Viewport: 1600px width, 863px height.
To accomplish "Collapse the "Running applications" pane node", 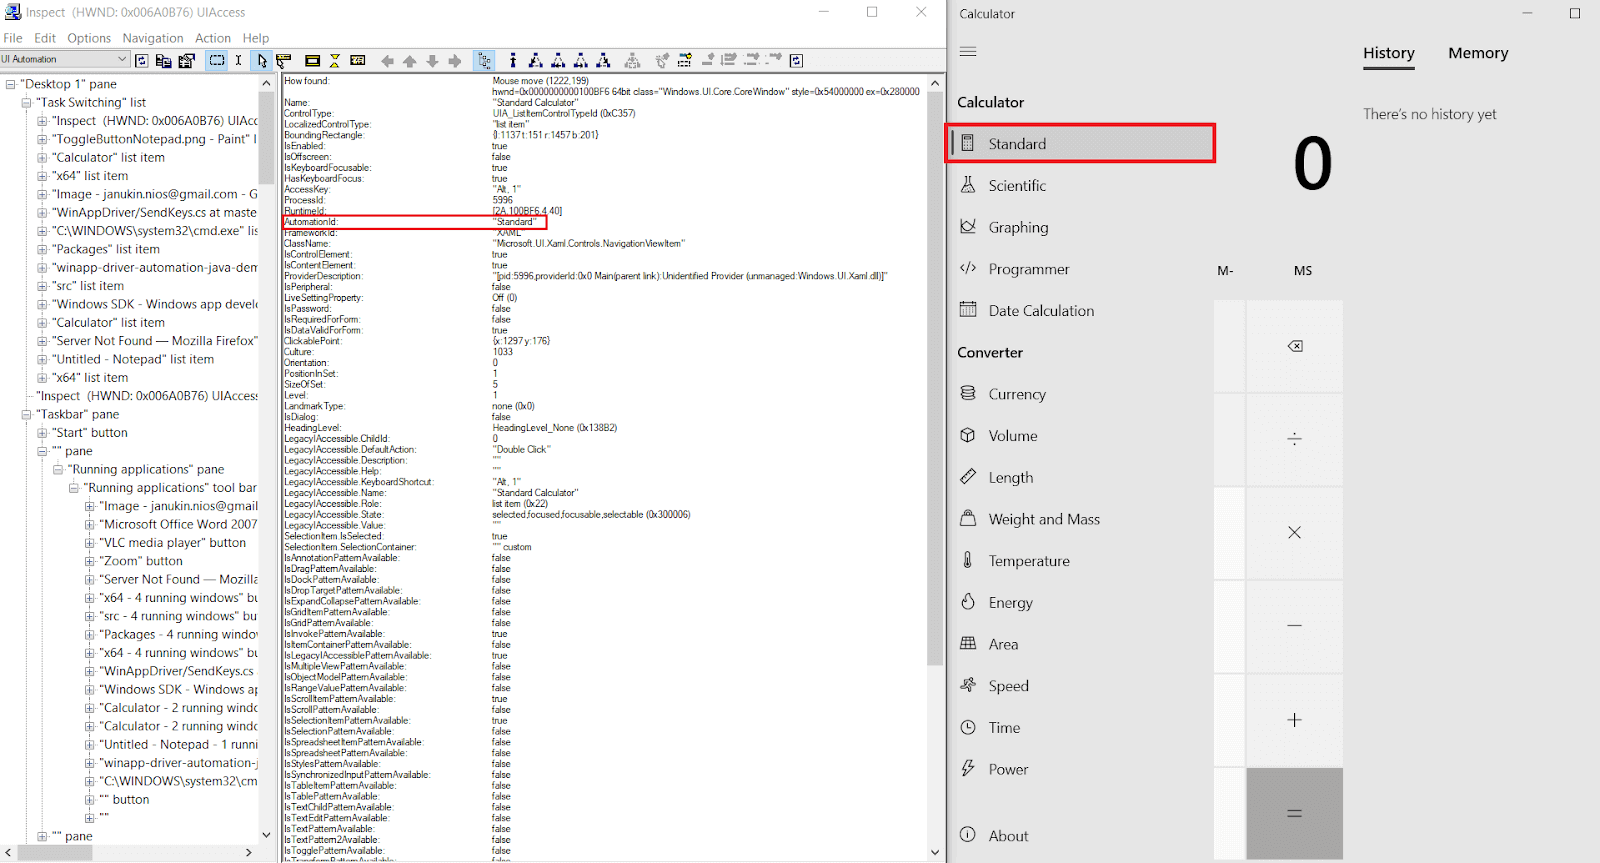I will [58, 469].
